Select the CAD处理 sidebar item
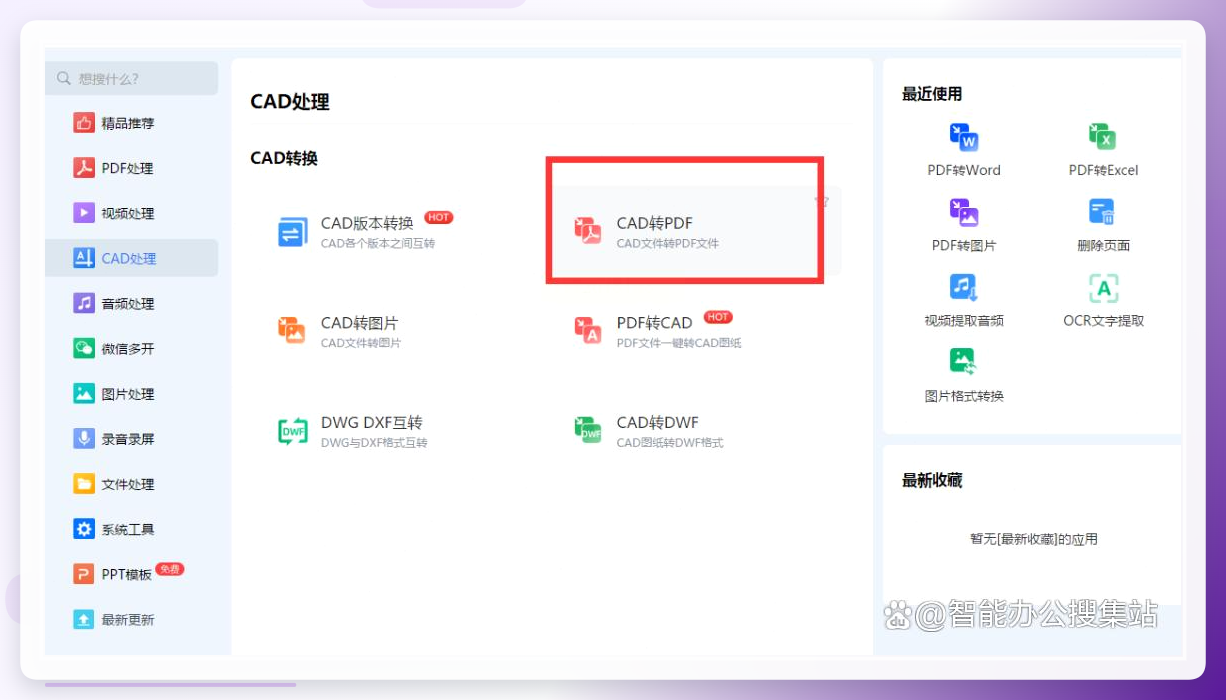Viewport: 1226px width, 700px height. [x=132, y=258]
